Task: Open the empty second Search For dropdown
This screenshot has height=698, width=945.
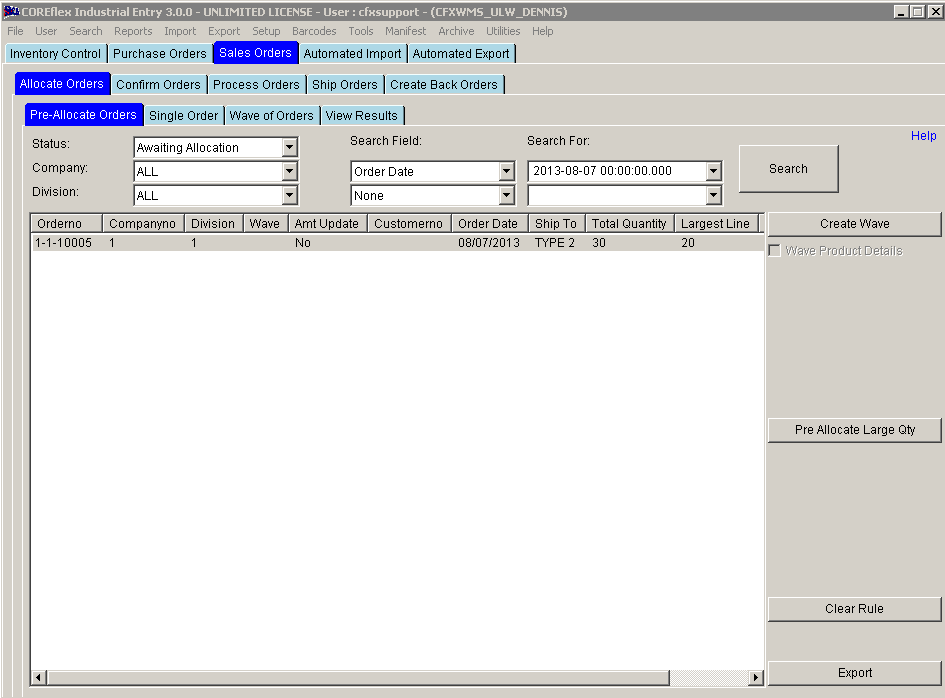Action: click(x=714, y=195)
